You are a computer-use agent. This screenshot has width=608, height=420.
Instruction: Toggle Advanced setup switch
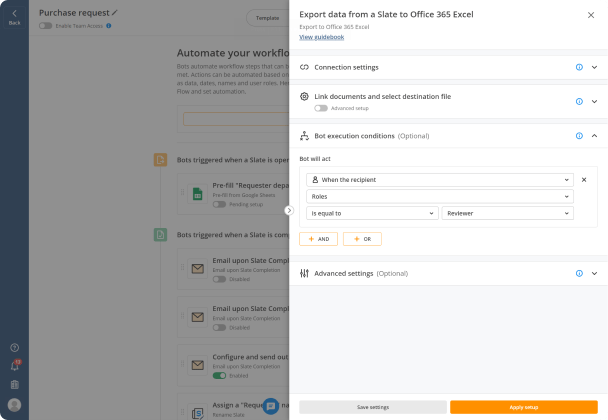point(321,108)
